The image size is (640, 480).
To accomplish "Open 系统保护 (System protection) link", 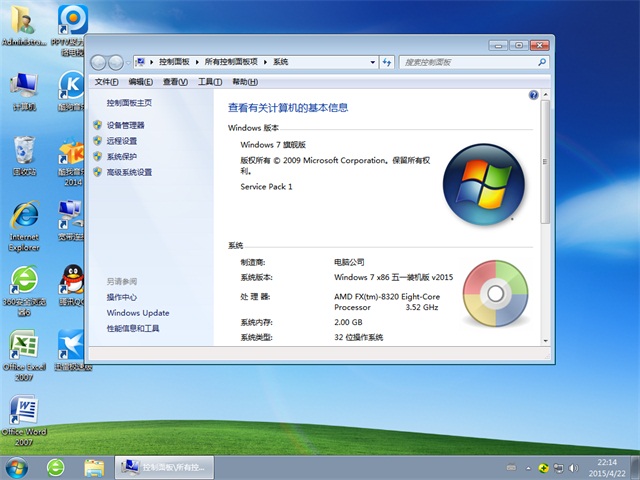I will [122, 156].
